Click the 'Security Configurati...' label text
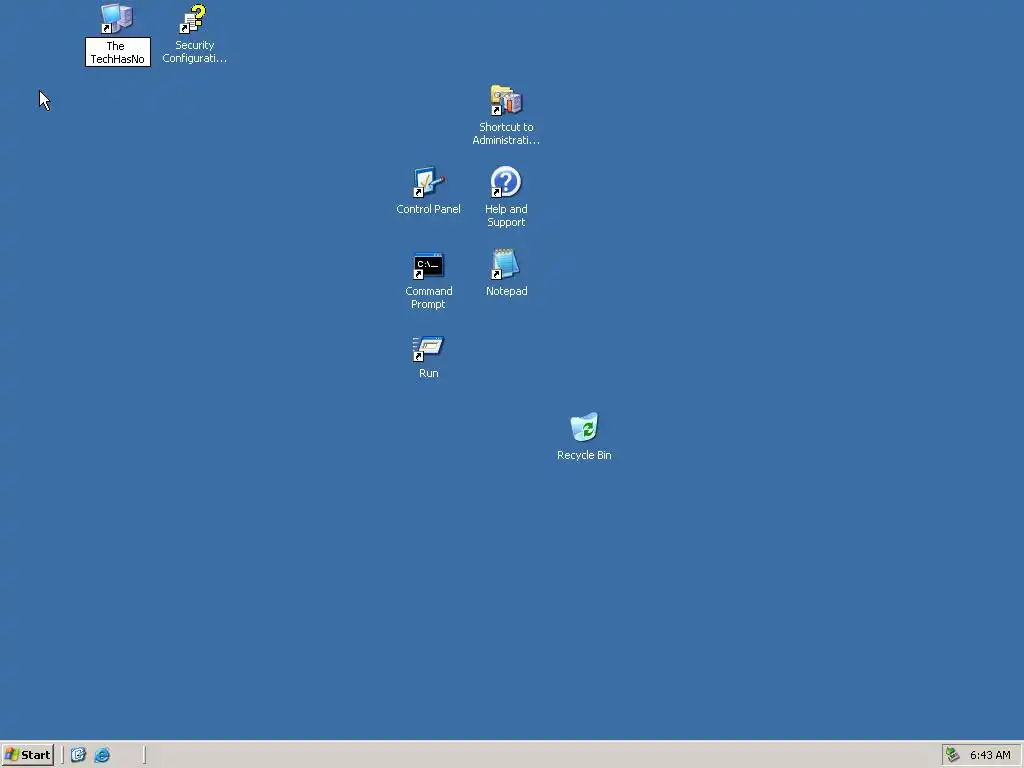The image size is (1024, 768). point(195,52)
